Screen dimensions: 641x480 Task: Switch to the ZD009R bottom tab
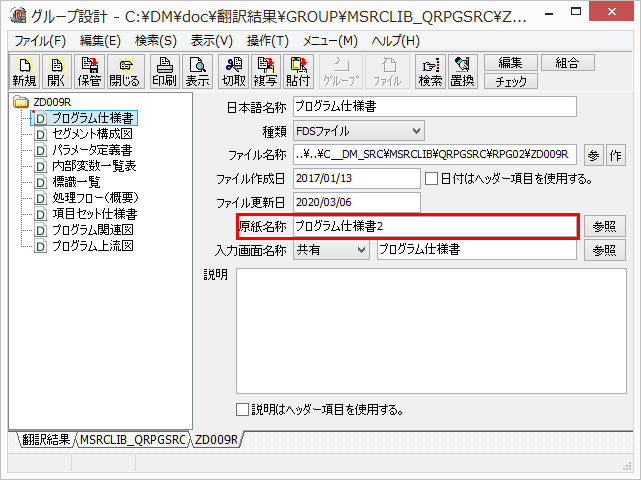217,440
